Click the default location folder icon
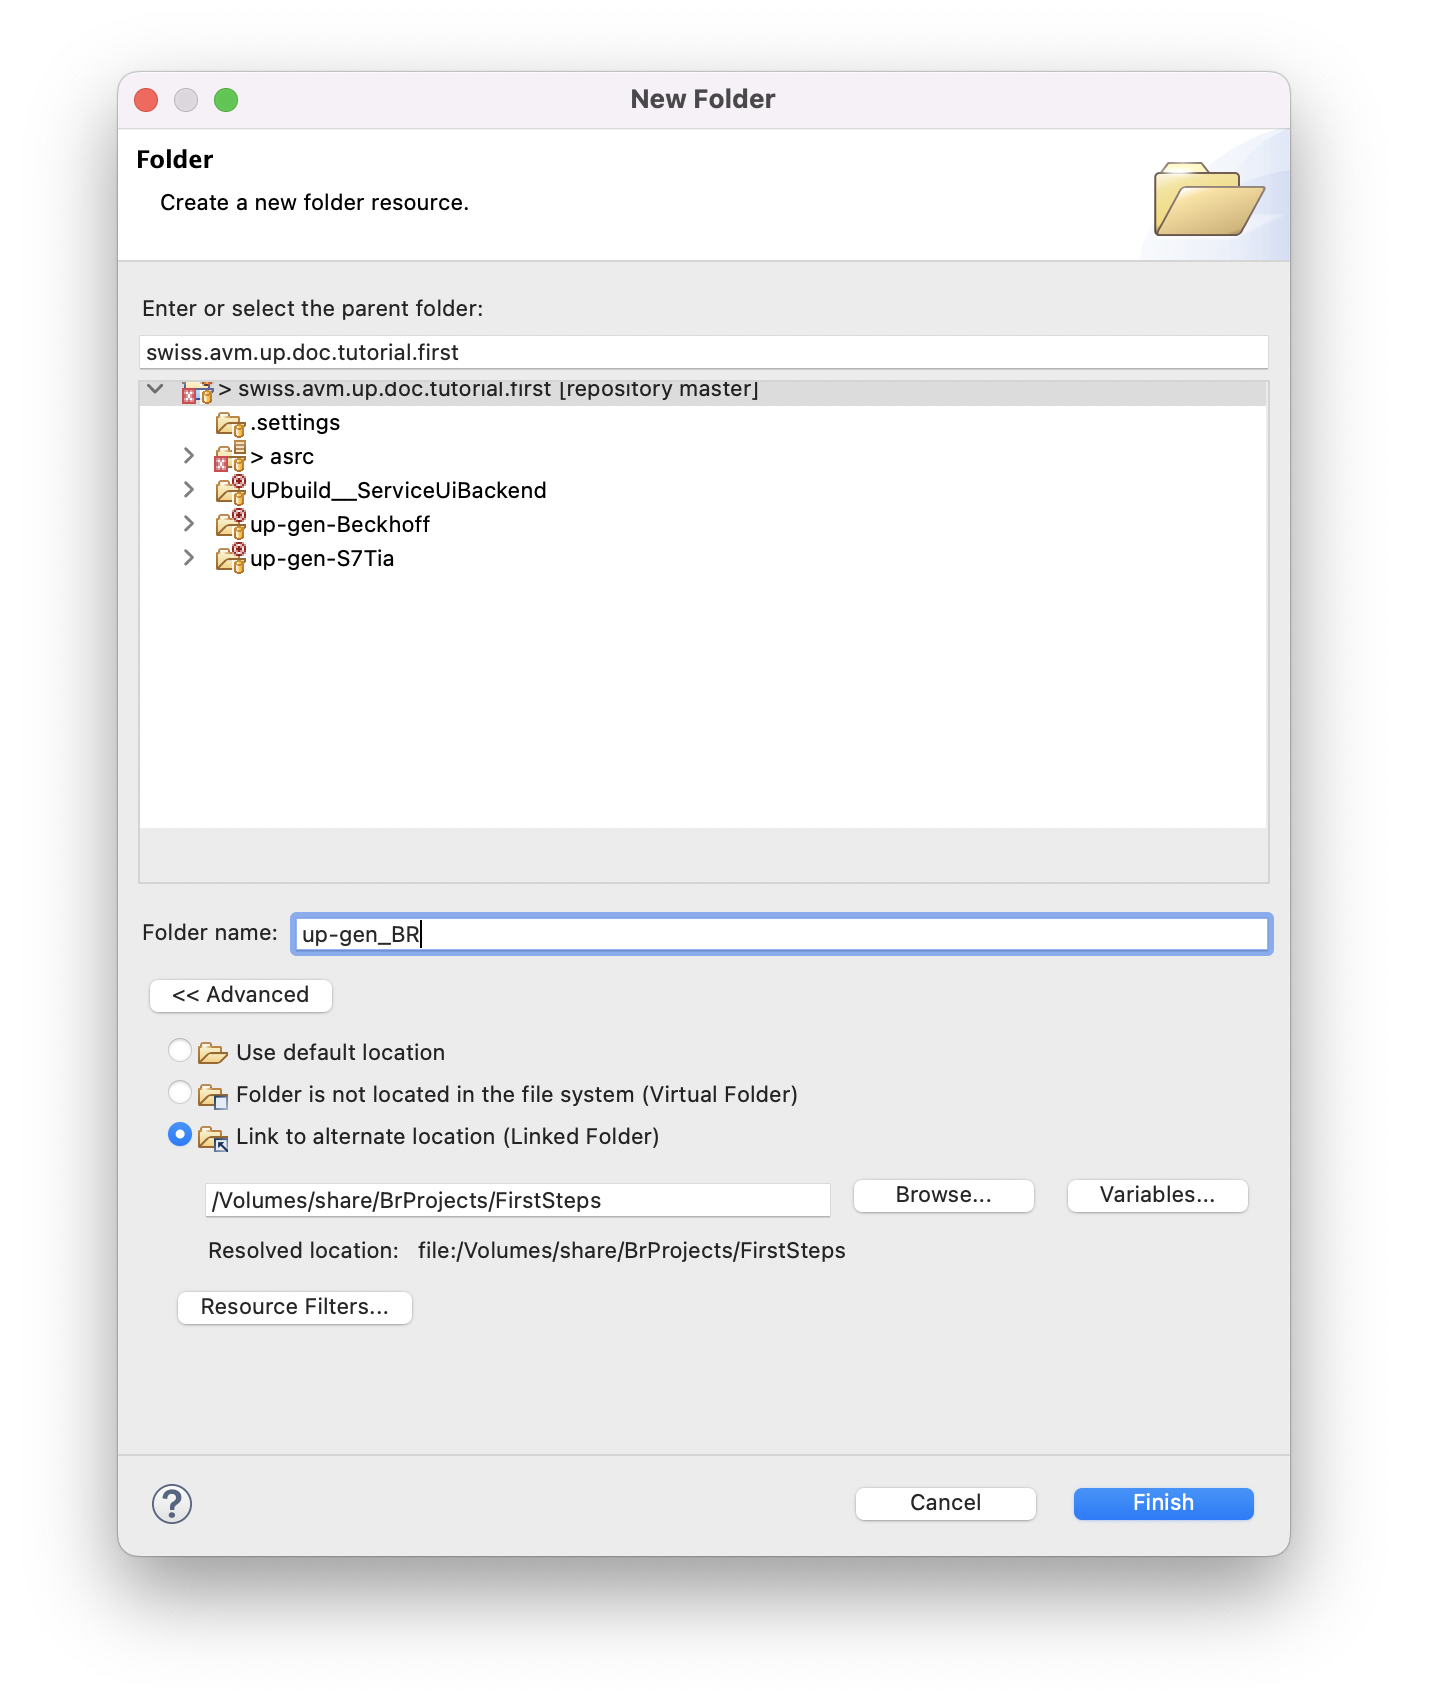Viewport: 1454px width, 1700px height. [x=213, y=1052]
